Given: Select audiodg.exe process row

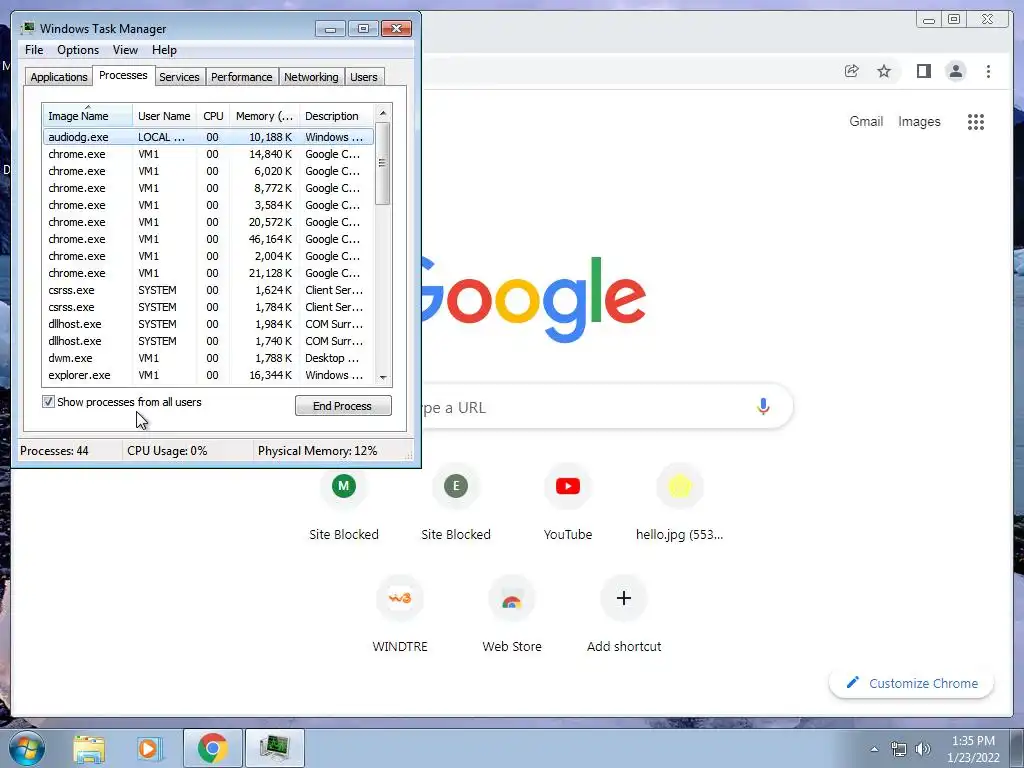Looking at the screenshot, I should tap(208, 137).
